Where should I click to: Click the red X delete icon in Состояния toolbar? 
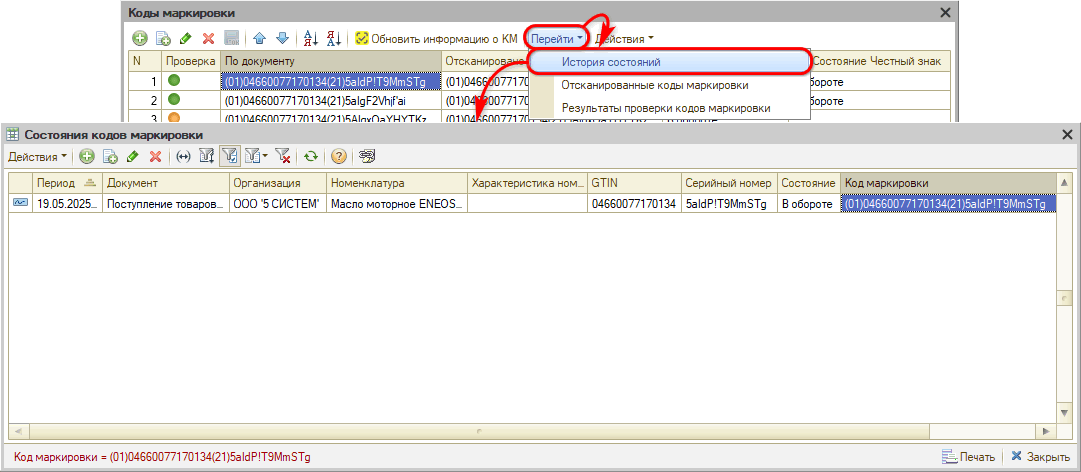[x=155, y=157]
